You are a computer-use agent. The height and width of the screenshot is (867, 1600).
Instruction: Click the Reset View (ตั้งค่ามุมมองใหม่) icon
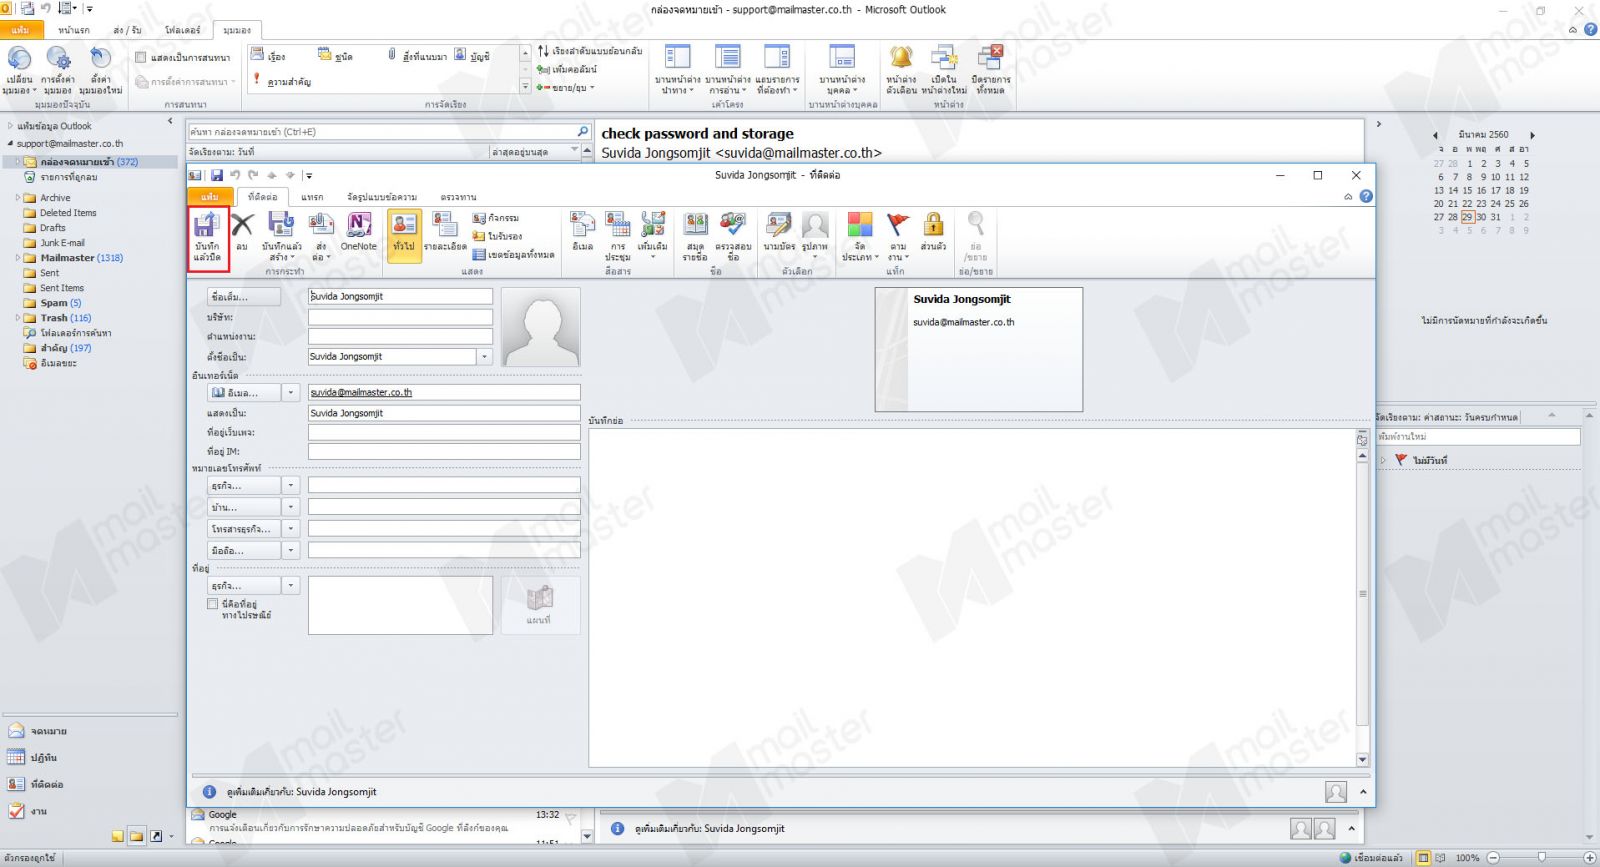tap(100, 70)
